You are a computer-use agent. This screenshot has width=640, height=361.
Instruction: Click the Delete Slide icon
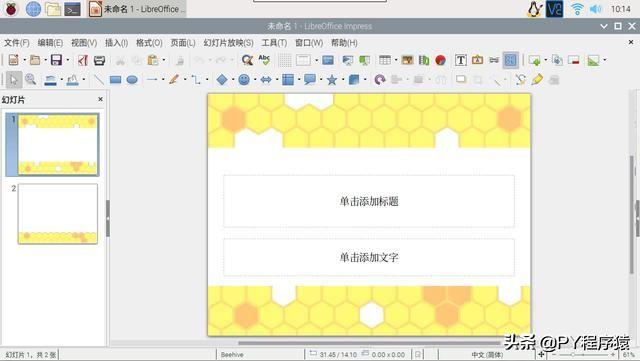point(573,60)
